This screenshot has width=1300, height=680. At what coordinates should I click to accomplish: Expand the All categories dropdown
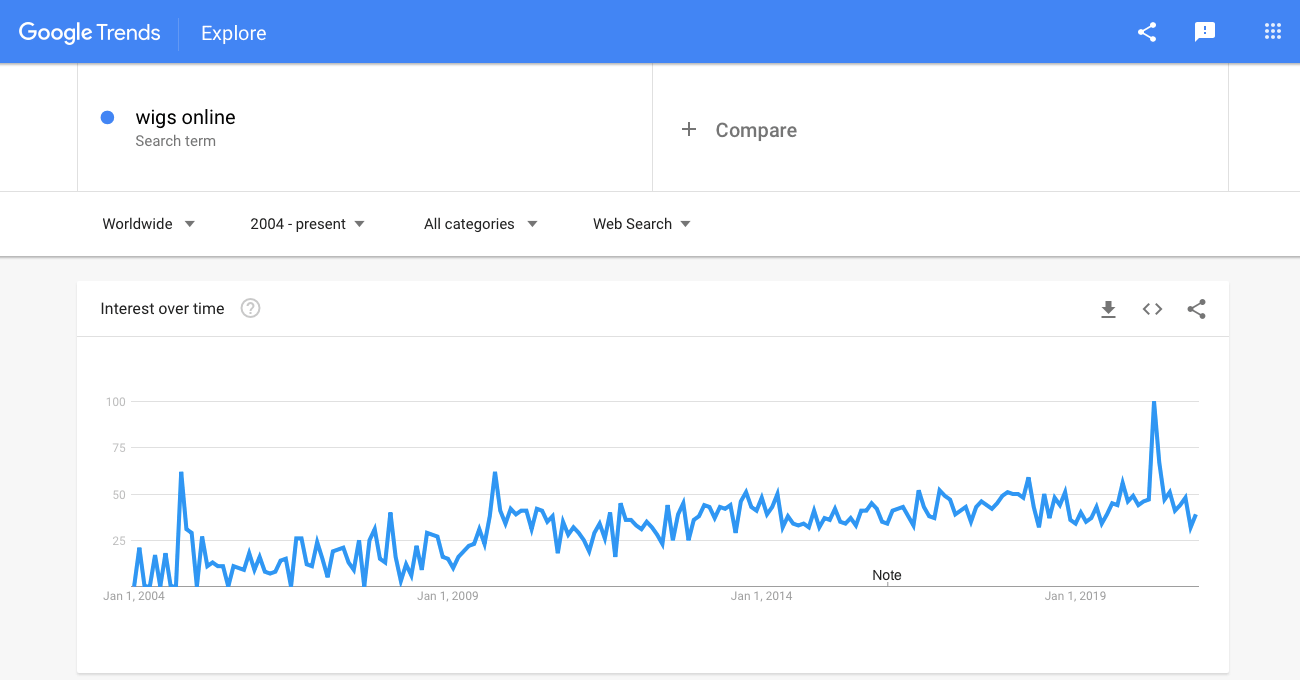click(481, 224)
